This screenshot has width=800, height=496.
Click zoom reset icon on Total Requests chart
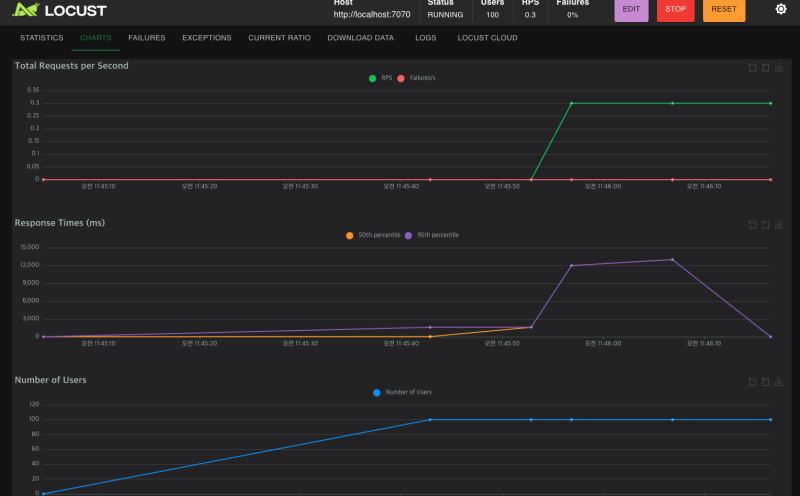click(765, 68)
